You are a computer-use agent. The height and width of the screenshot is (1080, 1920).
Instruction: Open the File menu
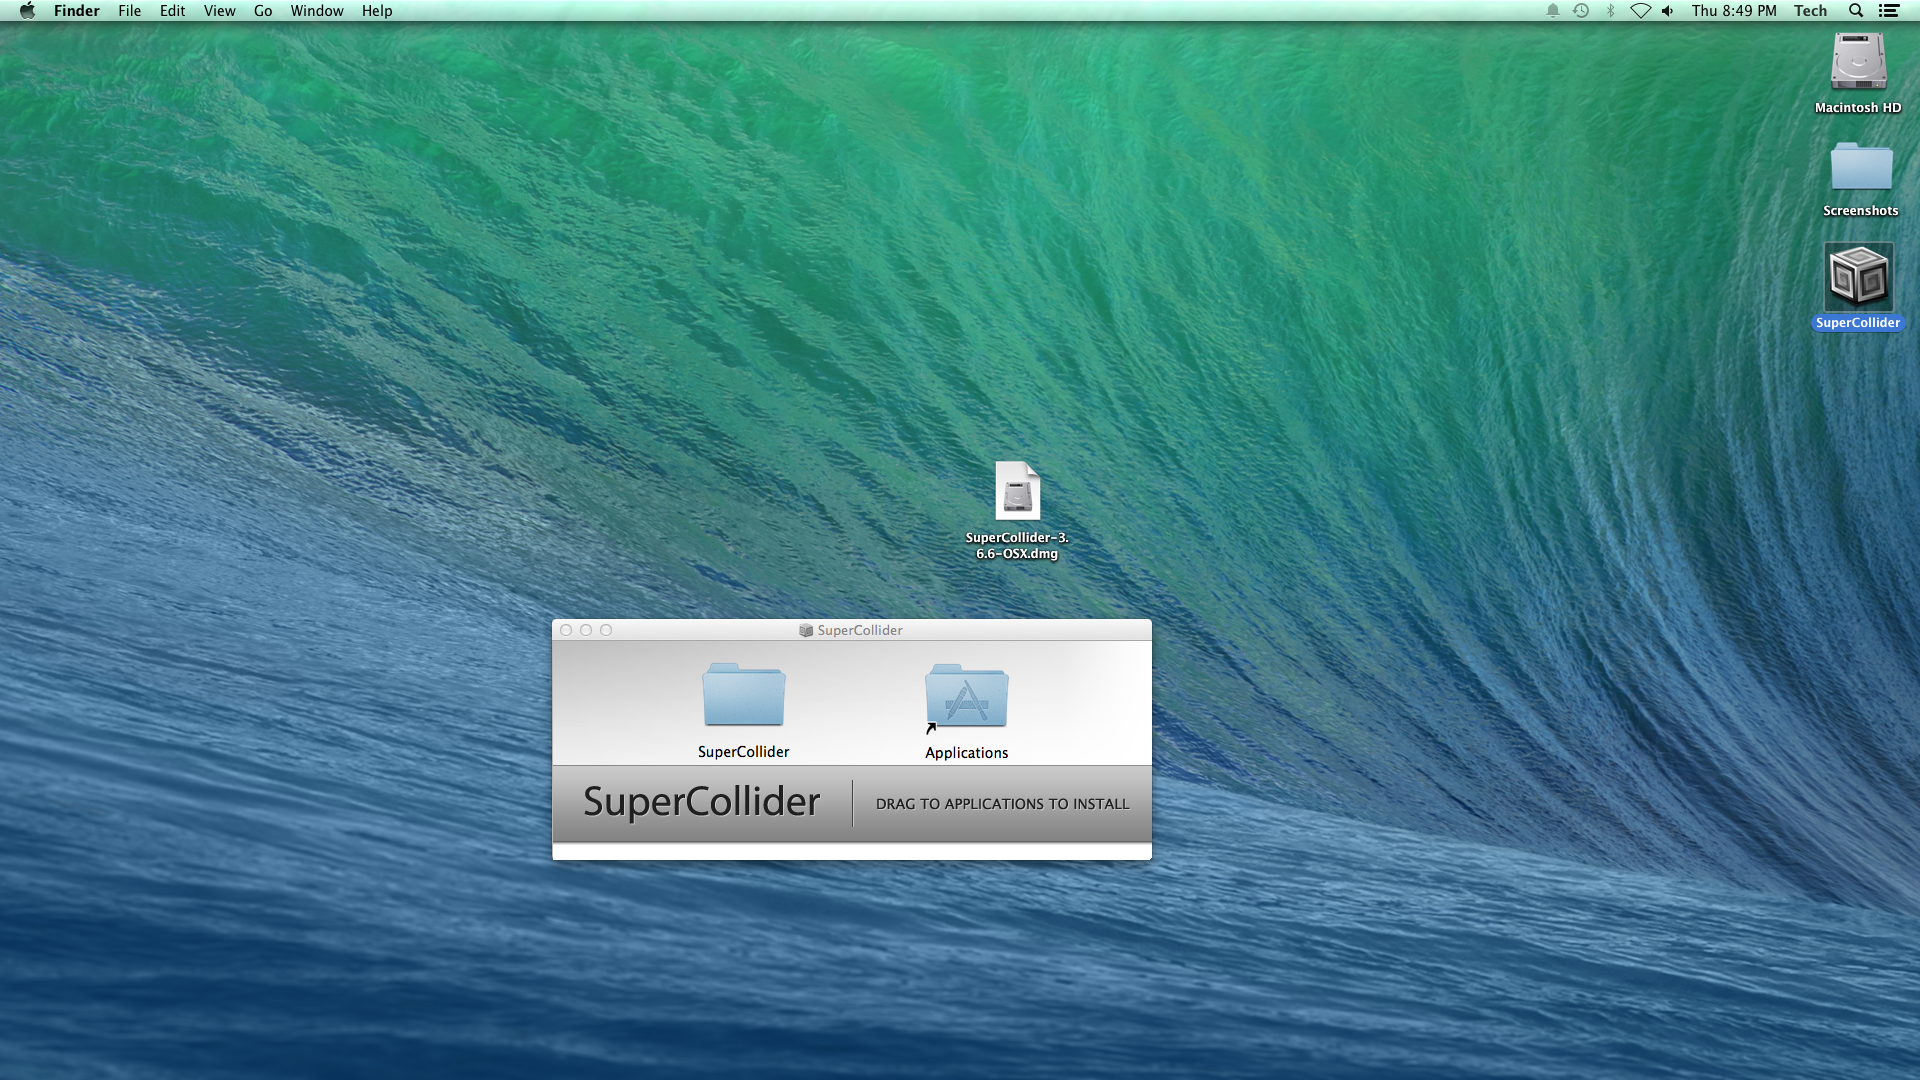(x=129, y=11)
